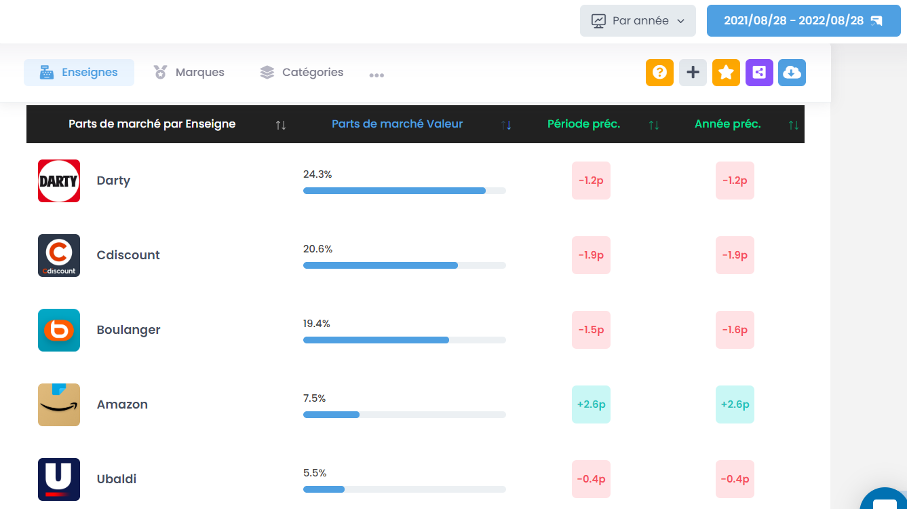Toggle sort arrows for Période préc. column
Image resolution: width=908 pixels, height=510 pixels.
(653, 125)
